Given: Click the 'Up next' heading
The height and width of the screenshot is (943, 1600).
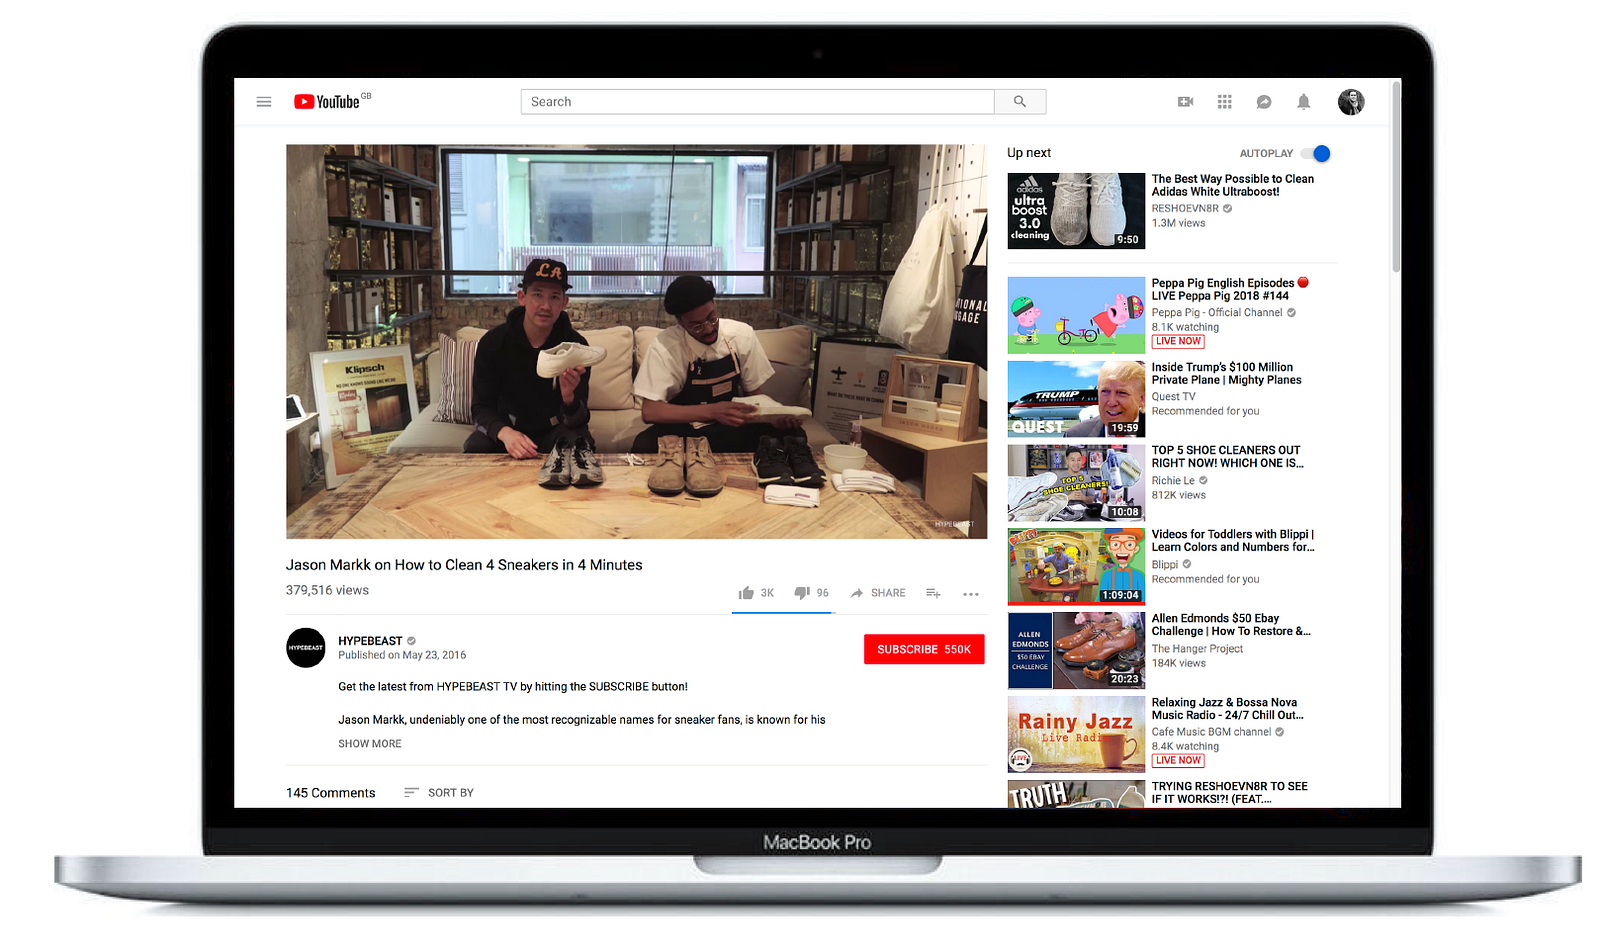Looking at the screenshot, I should tap(1029, 153).
